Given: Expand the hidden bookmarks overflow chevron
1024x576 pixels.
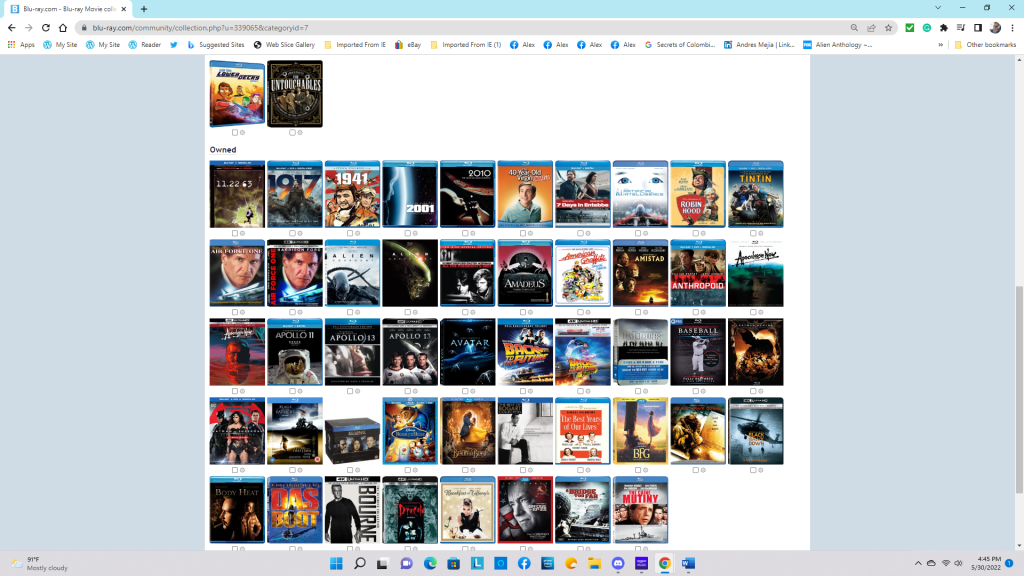Looking at the screenshot, I should click(x=941, y=45).
